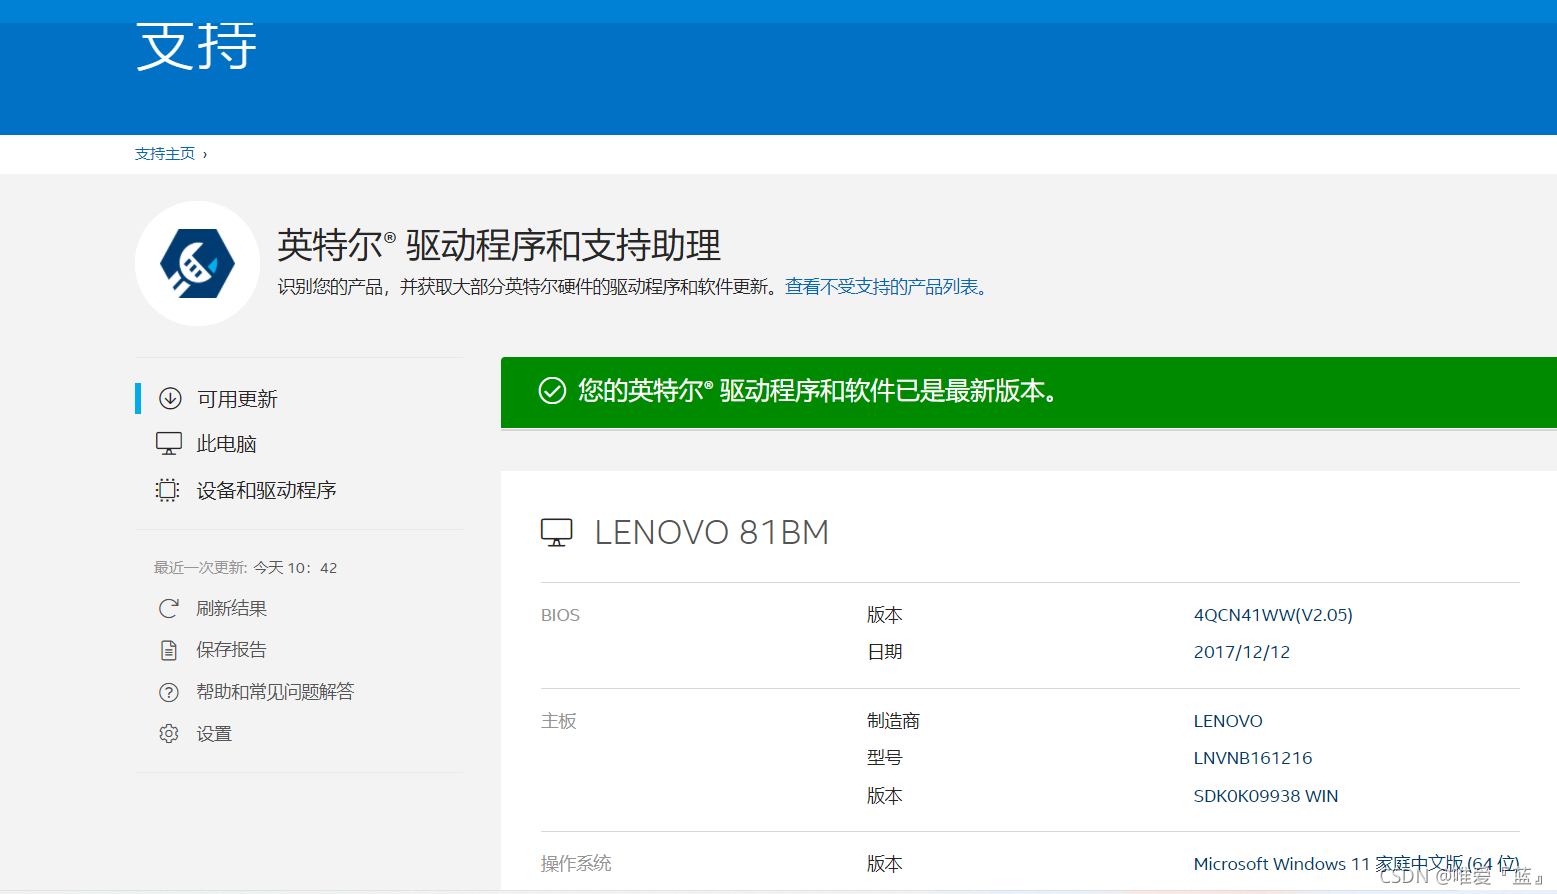Click the 主板 row label
1557x894 pixels.
coord(559,721)
